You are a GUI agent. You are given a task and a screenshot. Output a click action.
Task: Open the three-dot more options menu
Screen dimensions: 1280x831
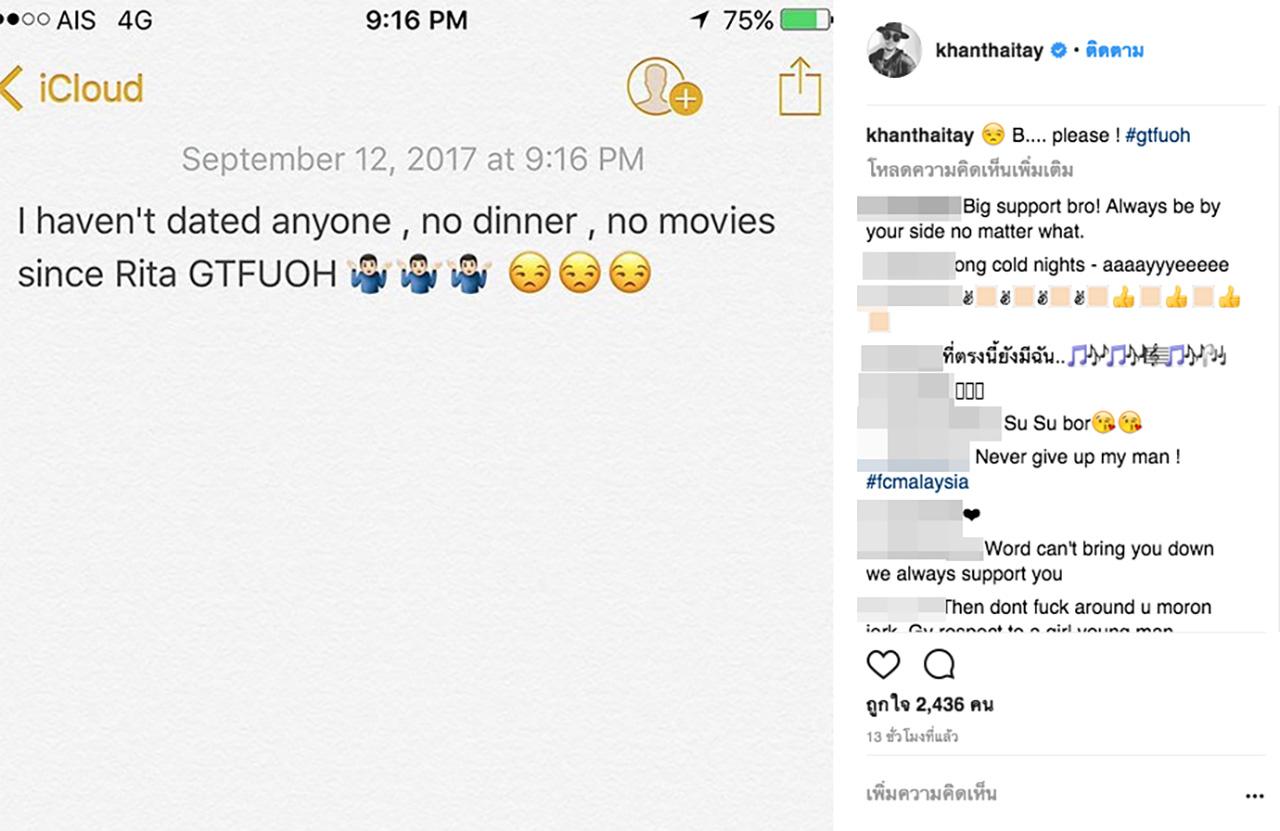pos(1254,796)
